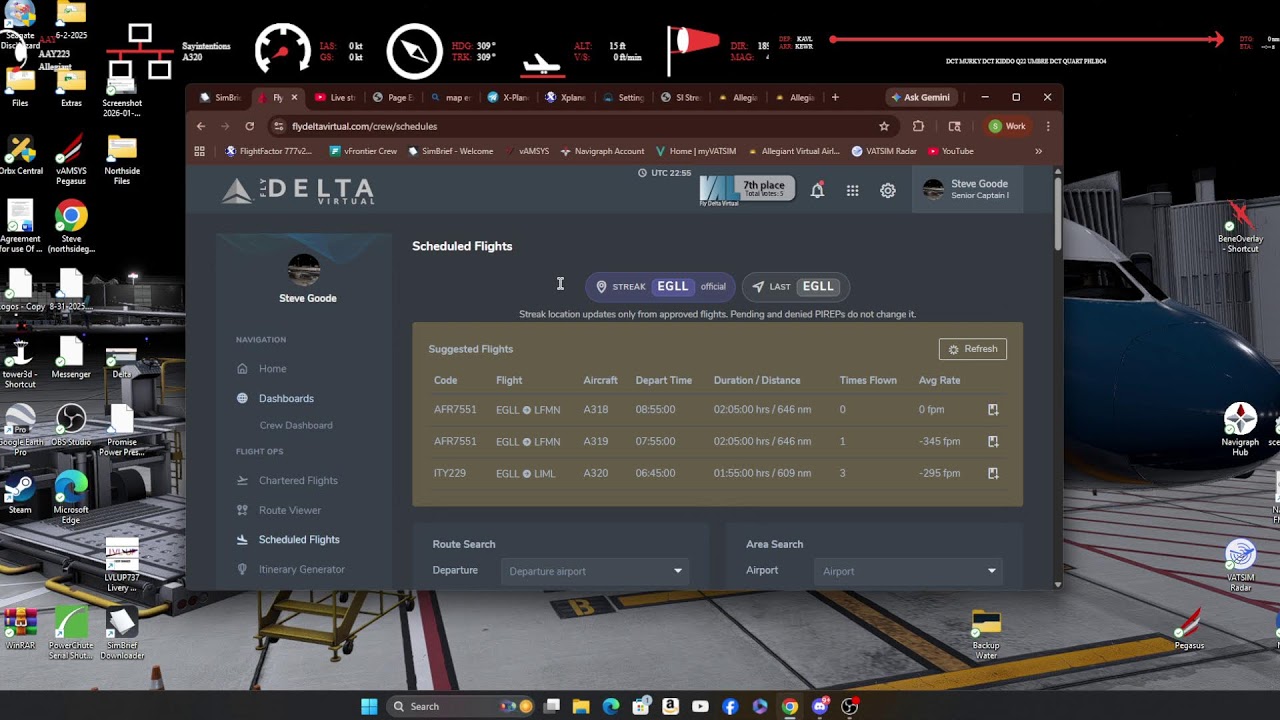Go to Home in sidebar navigation
Screen dimensions: 1280x720
tap(272, 369)
